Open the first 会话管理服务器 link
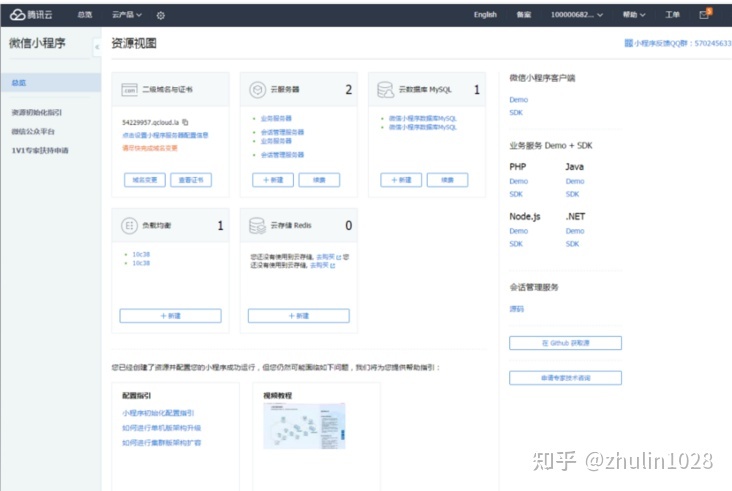Image resolution: width=732 pixels, height=491 pixels. pos(282,132)
